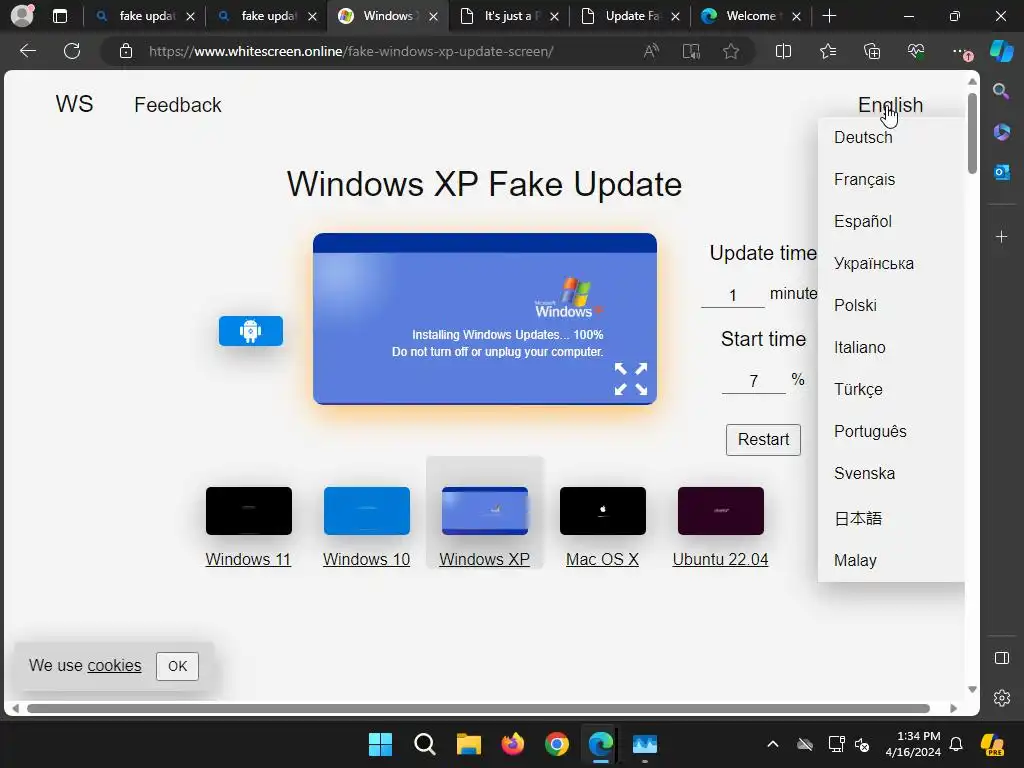Open the Edge sidebar search icon
Screen dimensions: 1024x768
1001,91
